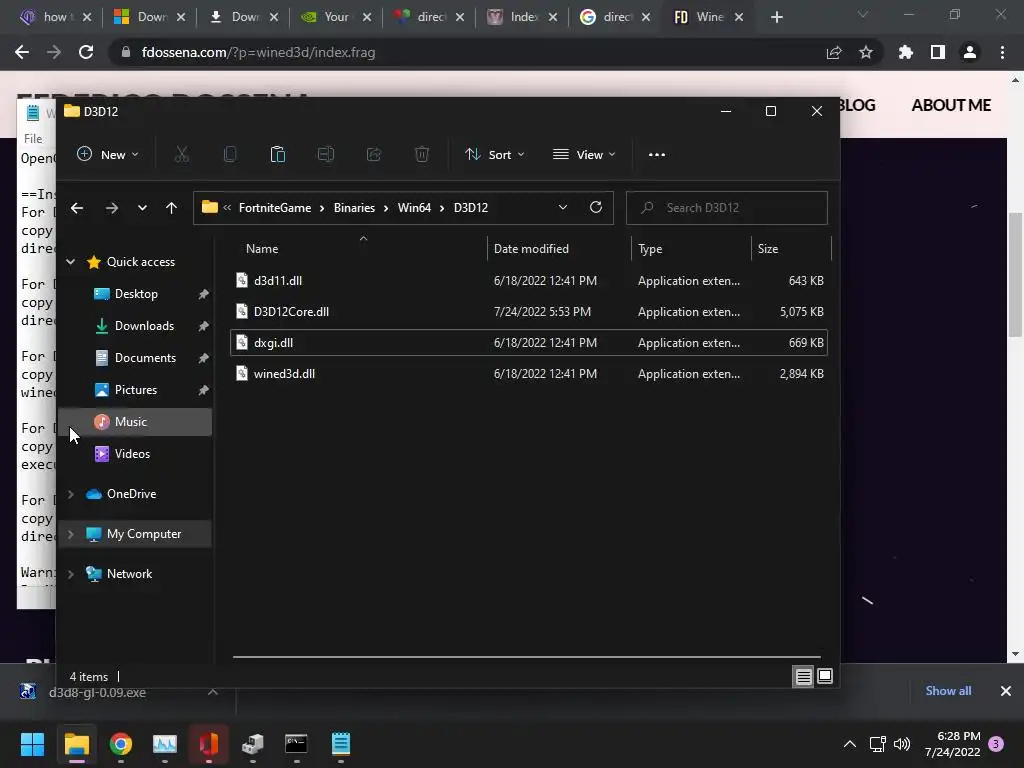1024x768 pixels.
Task: Click the Share icon in Explorer toolbar
Action: 374,155
